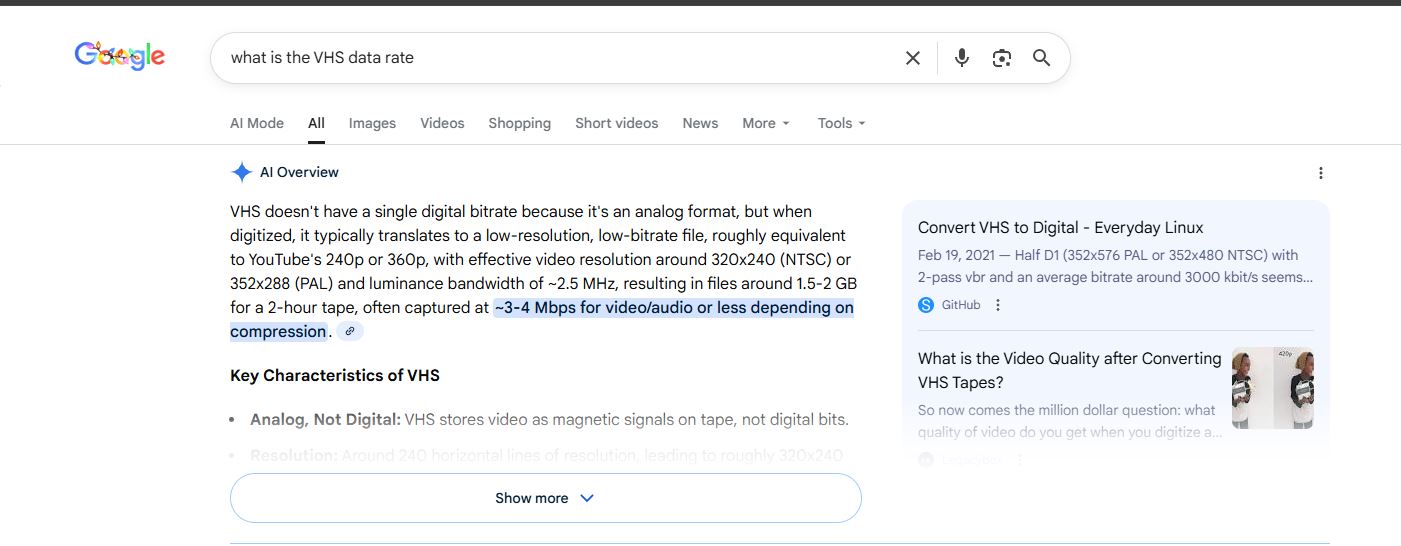
Task: Click the source link chip after compression
Action: click(x=349, y=332)
